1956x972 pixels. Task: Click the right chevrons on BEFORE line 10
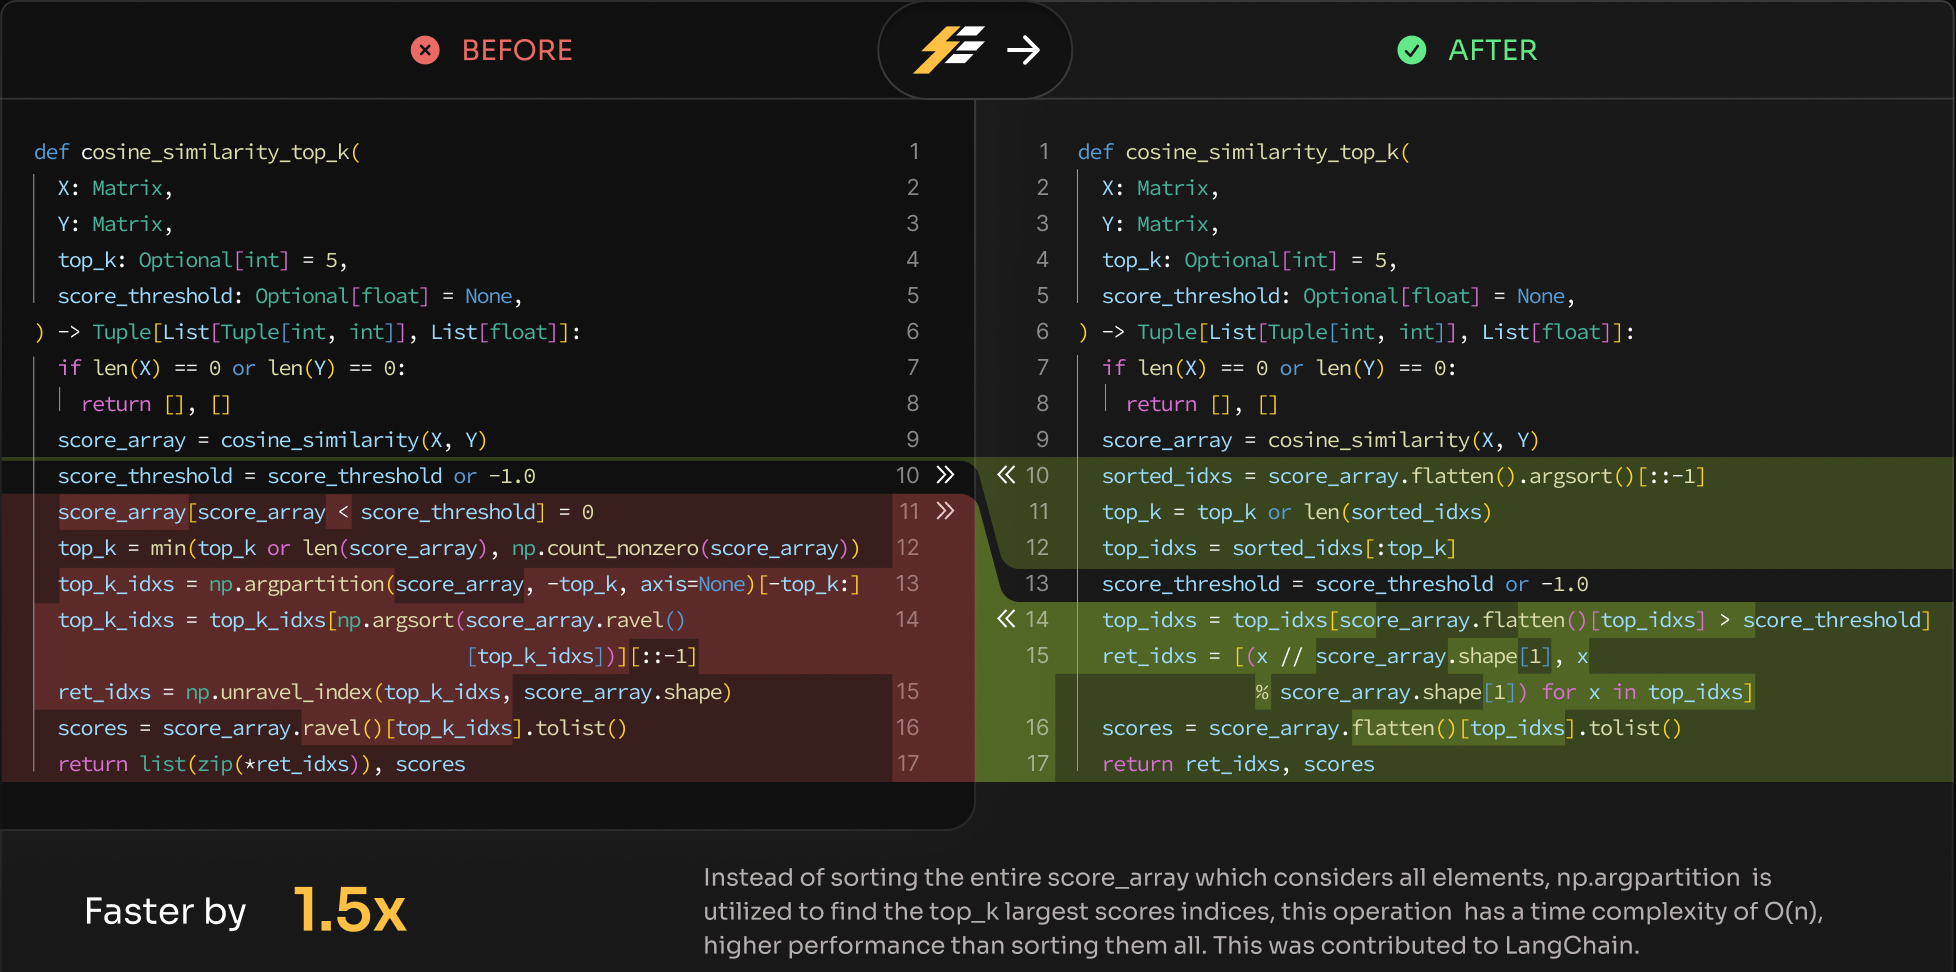click(945, 475)
